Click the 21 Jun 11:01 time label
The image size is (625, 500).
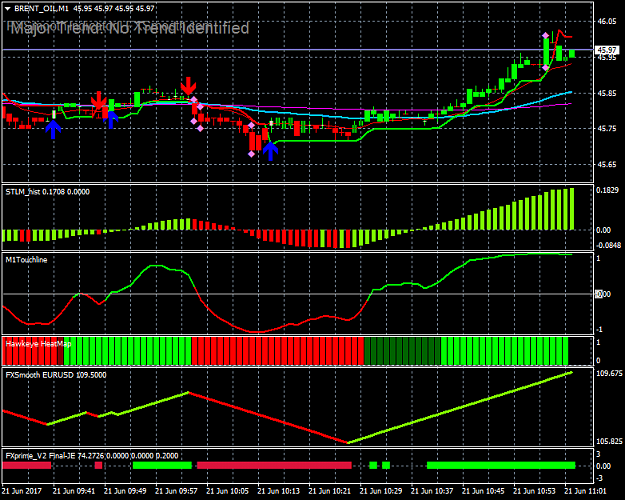pyautogui.click(x=585, y=491)
